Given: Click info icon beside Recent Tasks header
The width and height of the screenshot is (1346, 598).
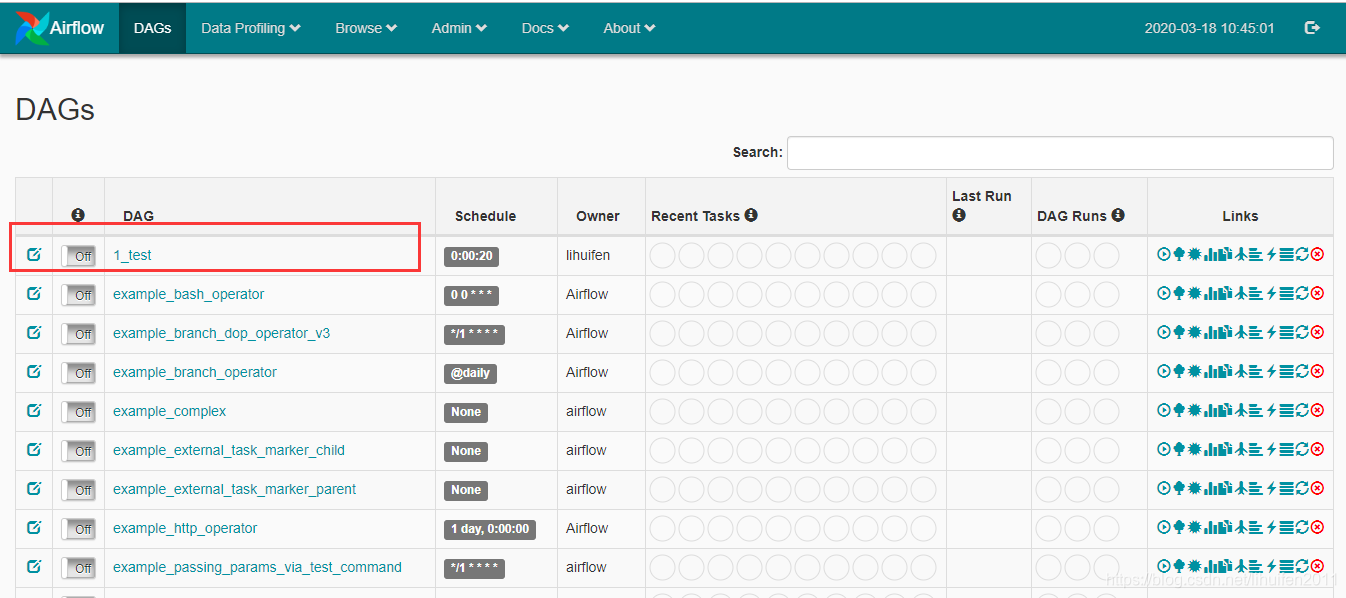Looking at the screenshot, I should tap(751, 215).
